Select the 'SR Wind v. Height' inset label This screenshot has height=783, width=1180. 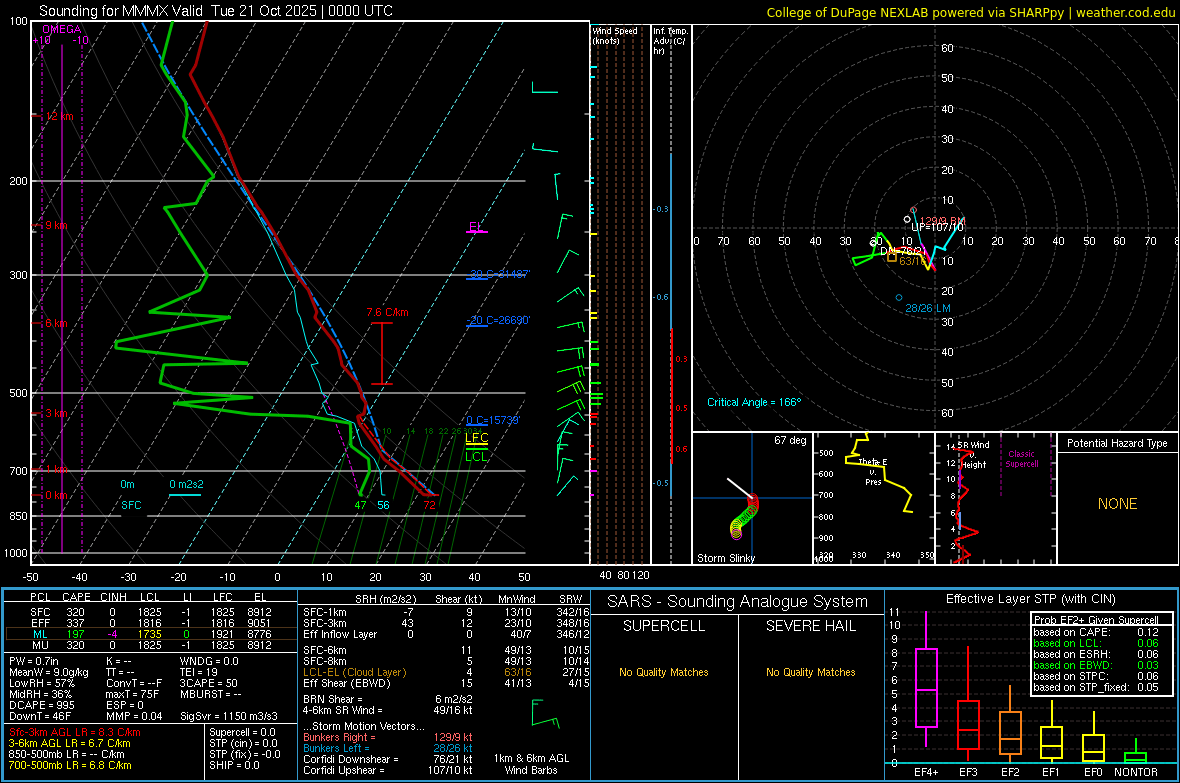click(x=974, y=455)
